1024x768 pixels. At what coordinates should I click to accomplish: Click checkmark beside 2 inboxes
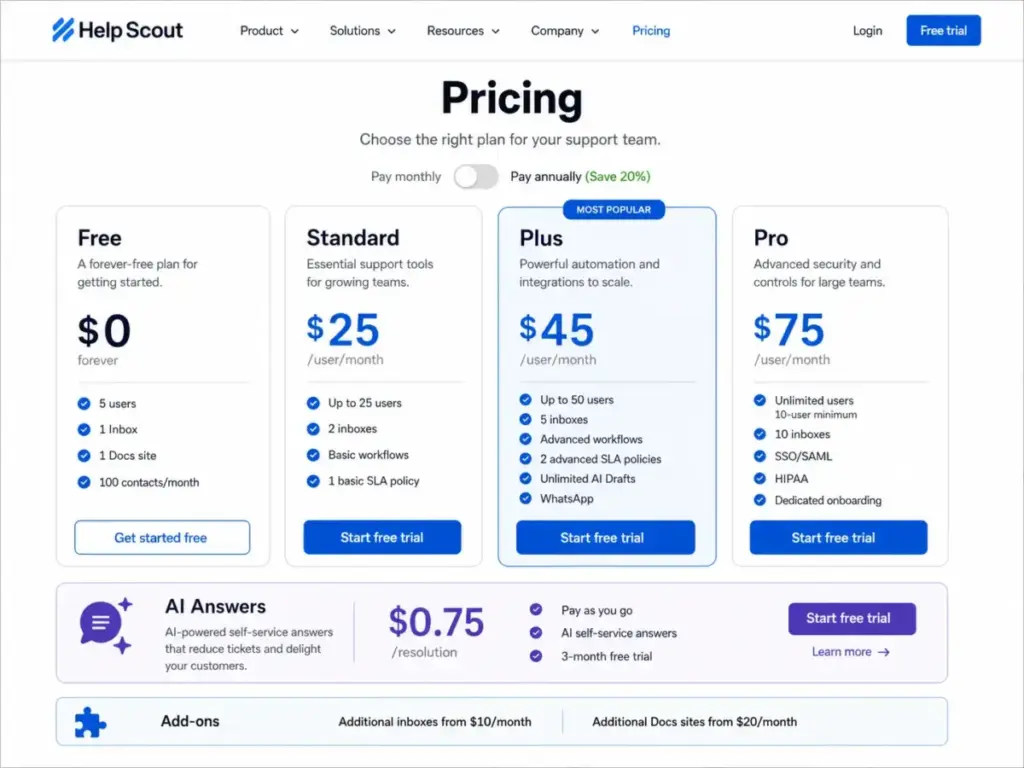point(313,428)
